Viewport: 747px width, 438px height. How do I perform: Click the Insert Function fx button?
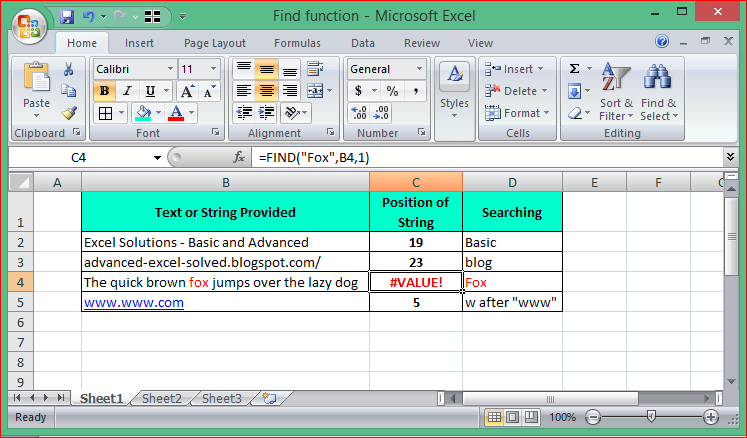[x=239, y=157]
